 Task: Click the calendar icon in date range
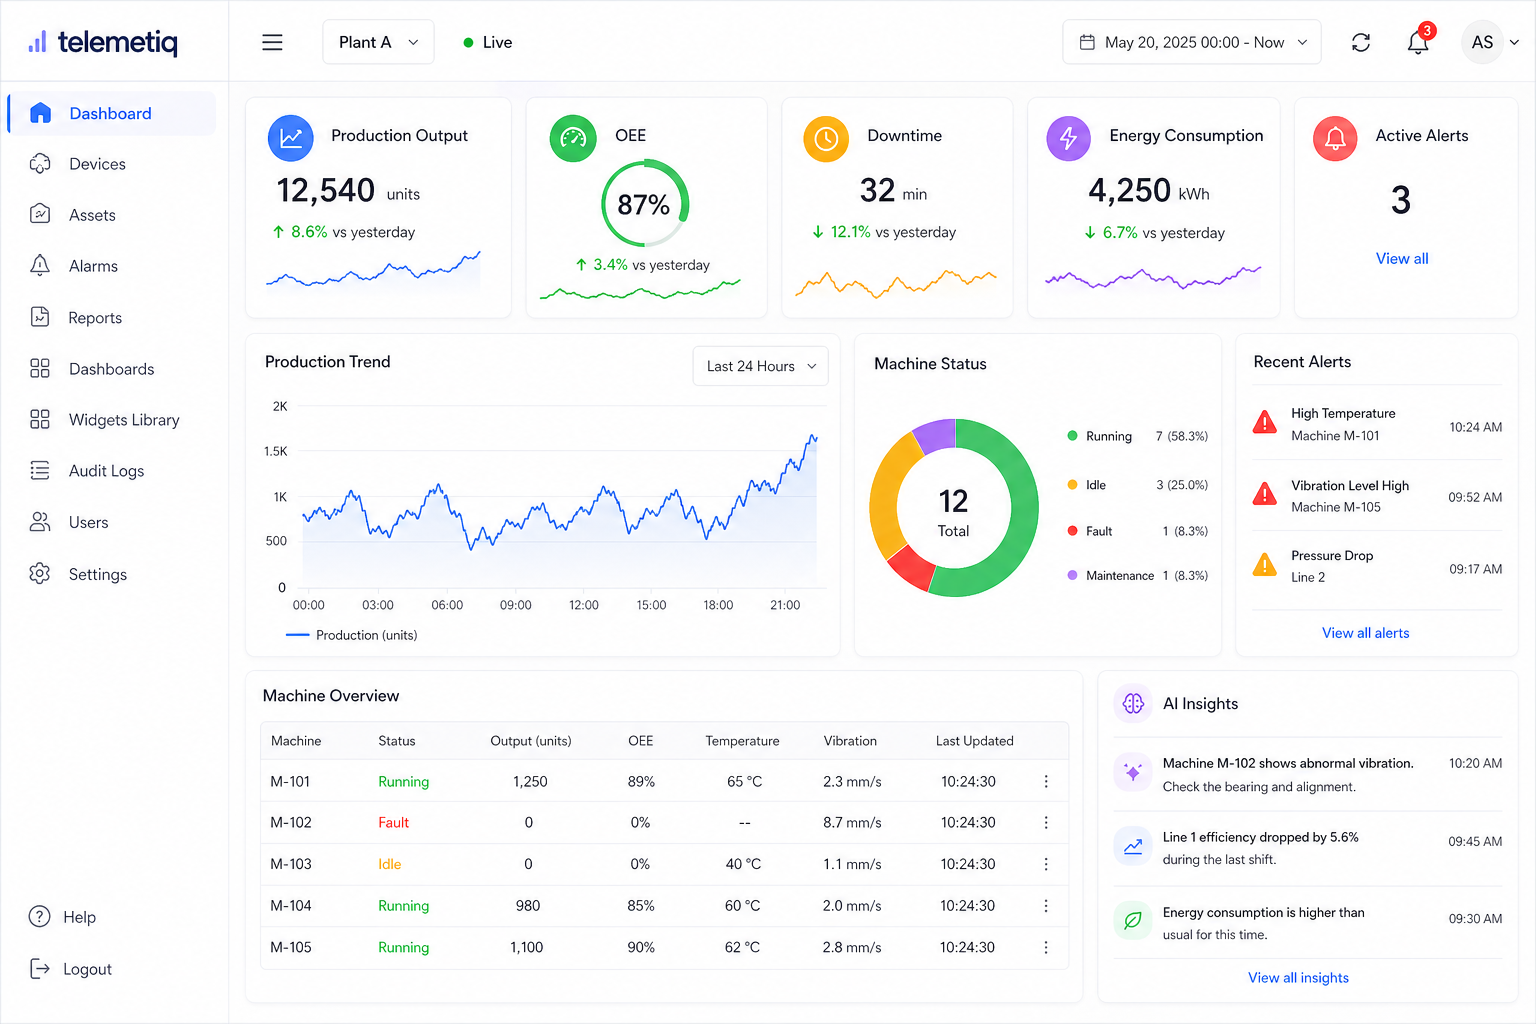click(1087, 42)
